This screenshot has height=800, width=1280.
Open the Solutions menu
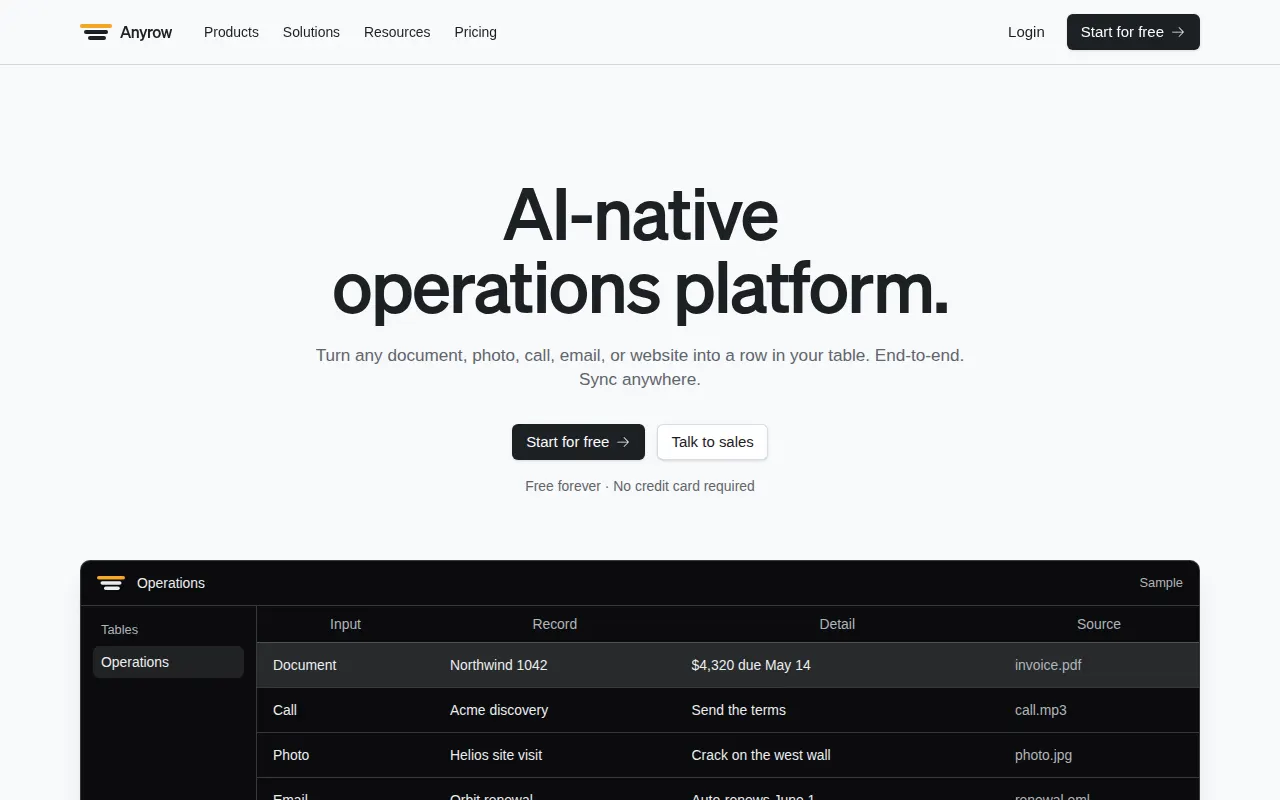(311, 32)
